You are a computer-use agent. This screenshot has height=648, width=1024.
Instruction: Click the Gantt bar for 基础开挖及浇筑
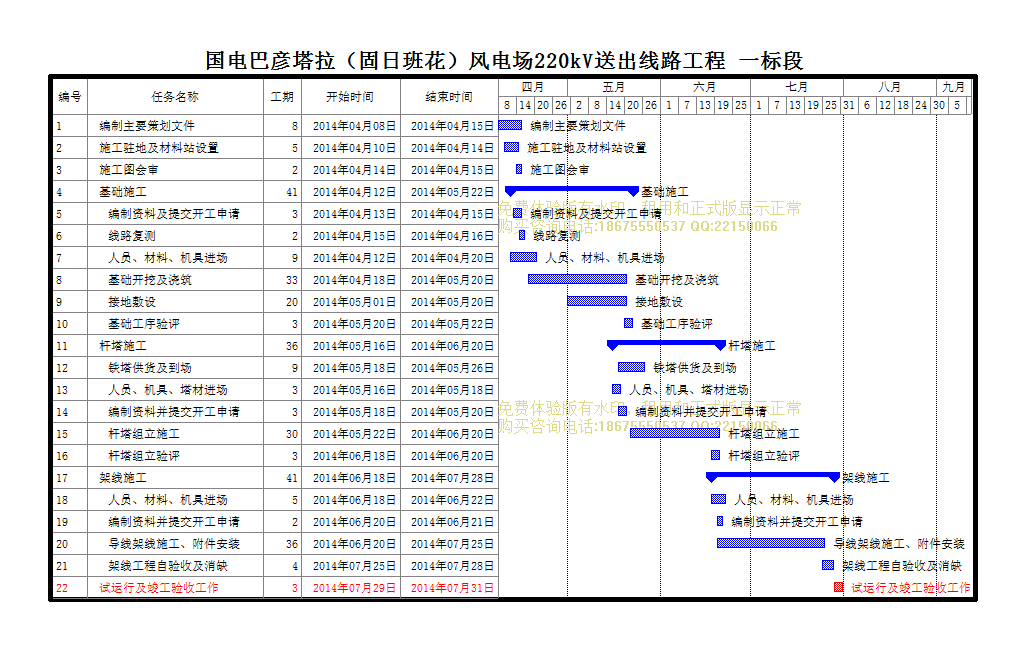click(x=577, y=279)
